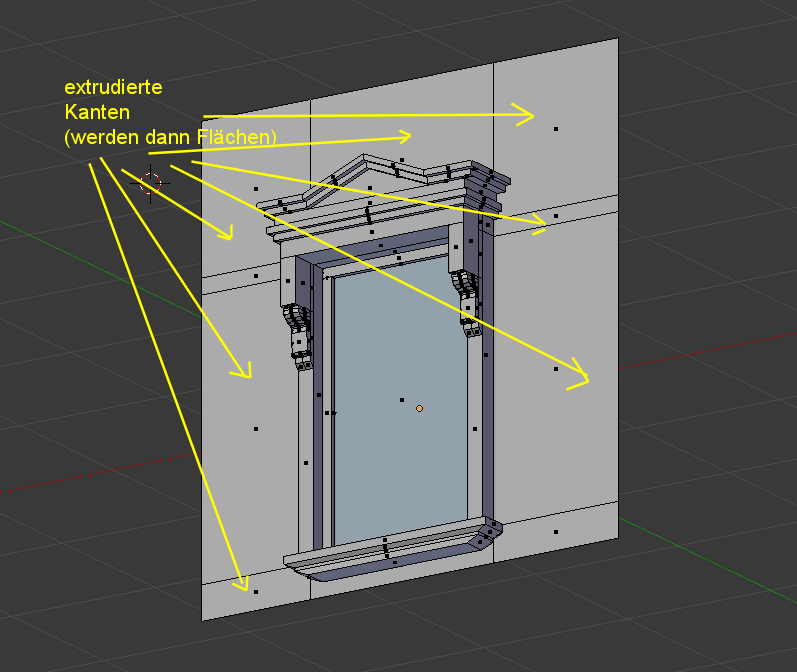
Task: Select the large right-middle wall face dot
Action: [x=556, y=369]
